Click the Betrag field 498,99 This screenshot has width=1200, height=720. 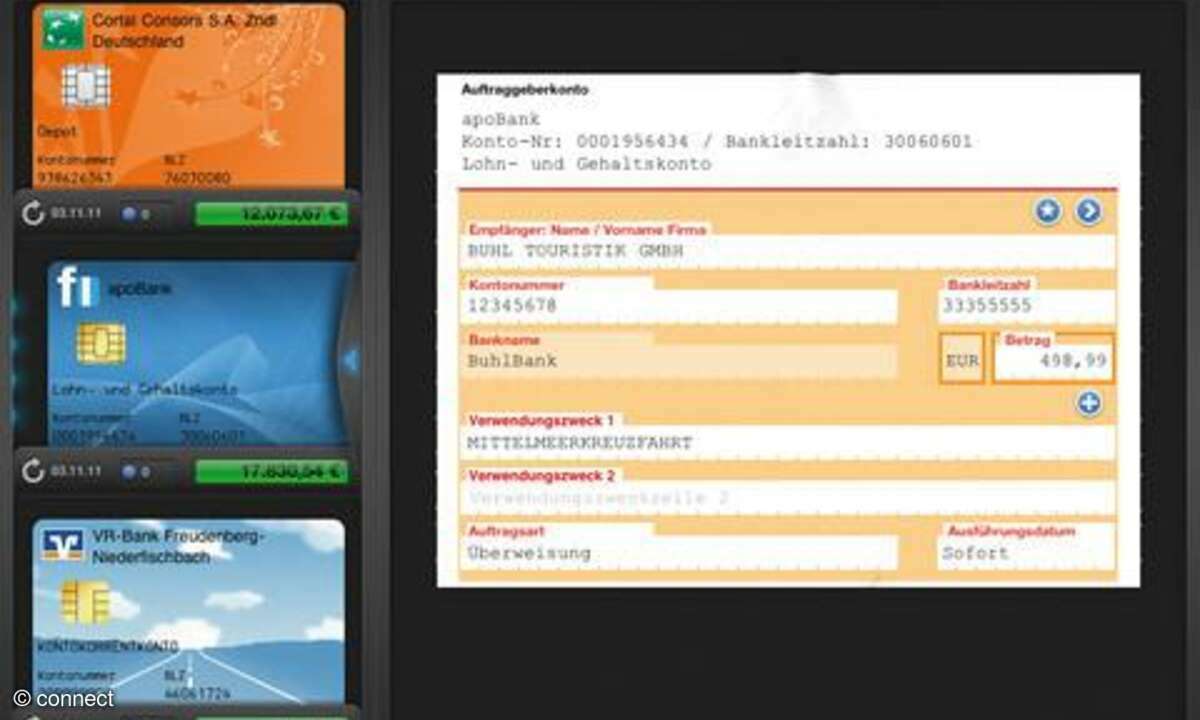pyautogui.click(x=1053, y=361)
